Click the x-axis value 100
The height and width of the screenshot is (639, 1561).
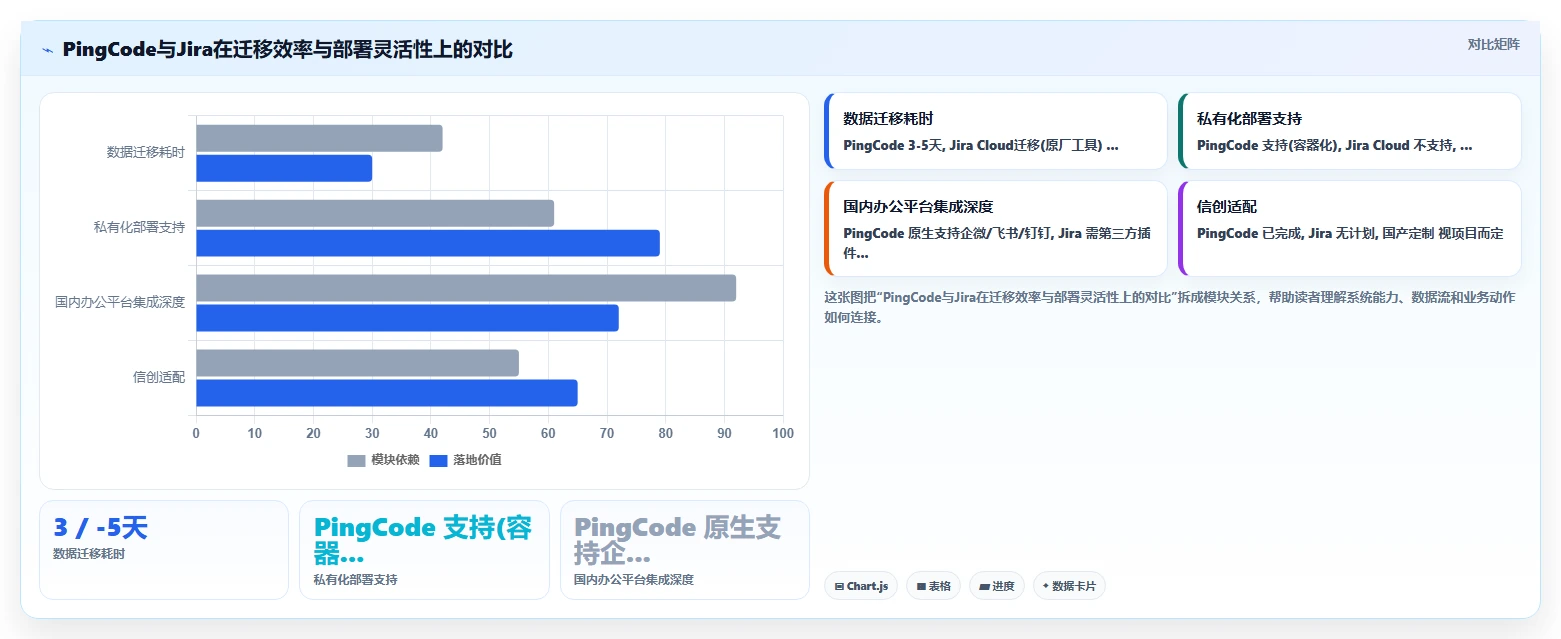pos(783,433)
